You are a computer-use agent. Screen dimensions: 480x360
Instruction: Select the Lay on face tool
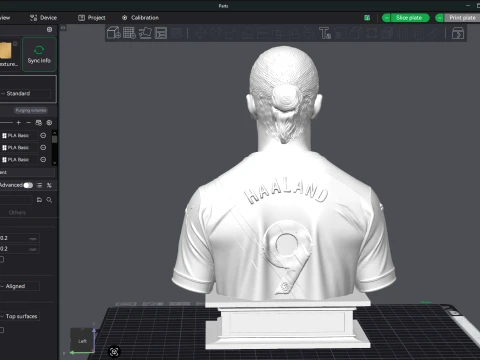247,33
